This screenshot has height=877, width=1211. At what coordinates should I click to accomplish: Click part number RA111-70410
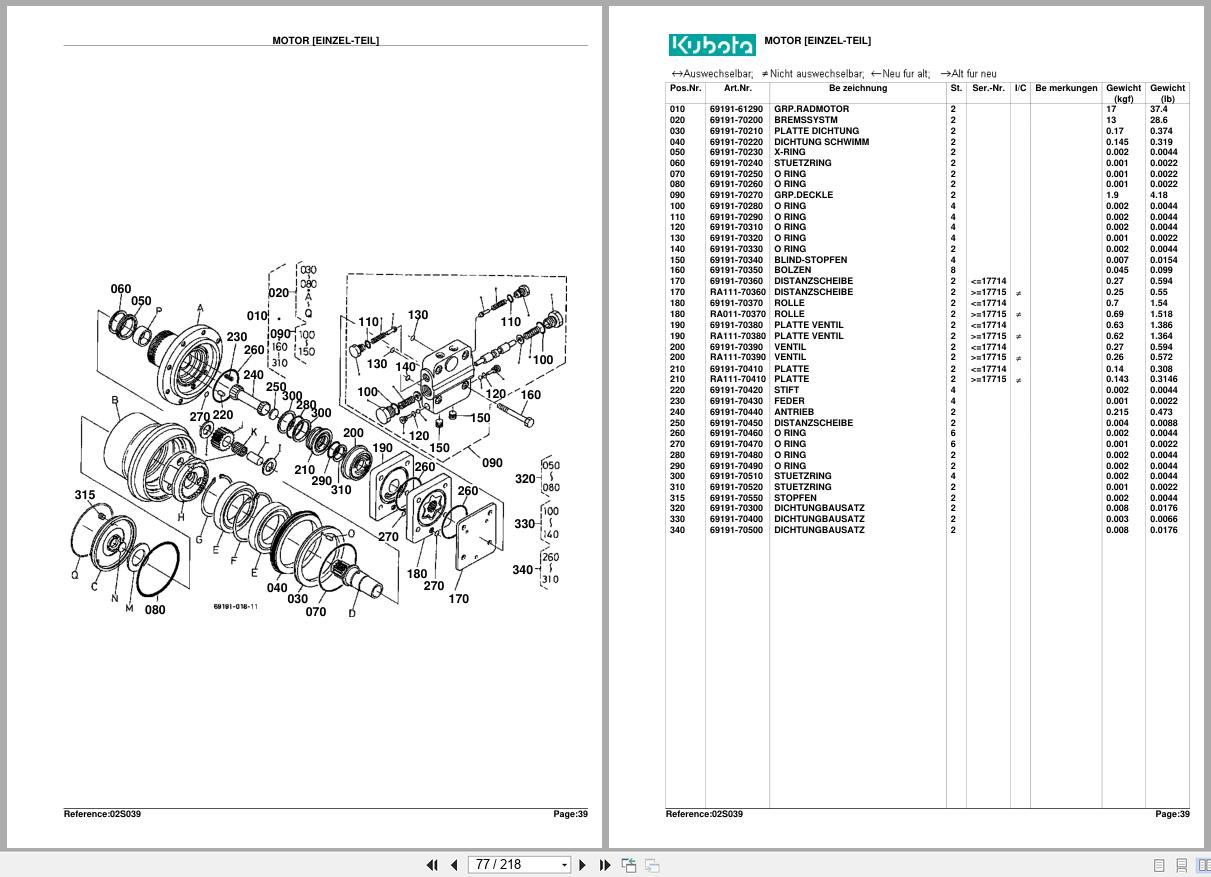[x=738, y=379]
